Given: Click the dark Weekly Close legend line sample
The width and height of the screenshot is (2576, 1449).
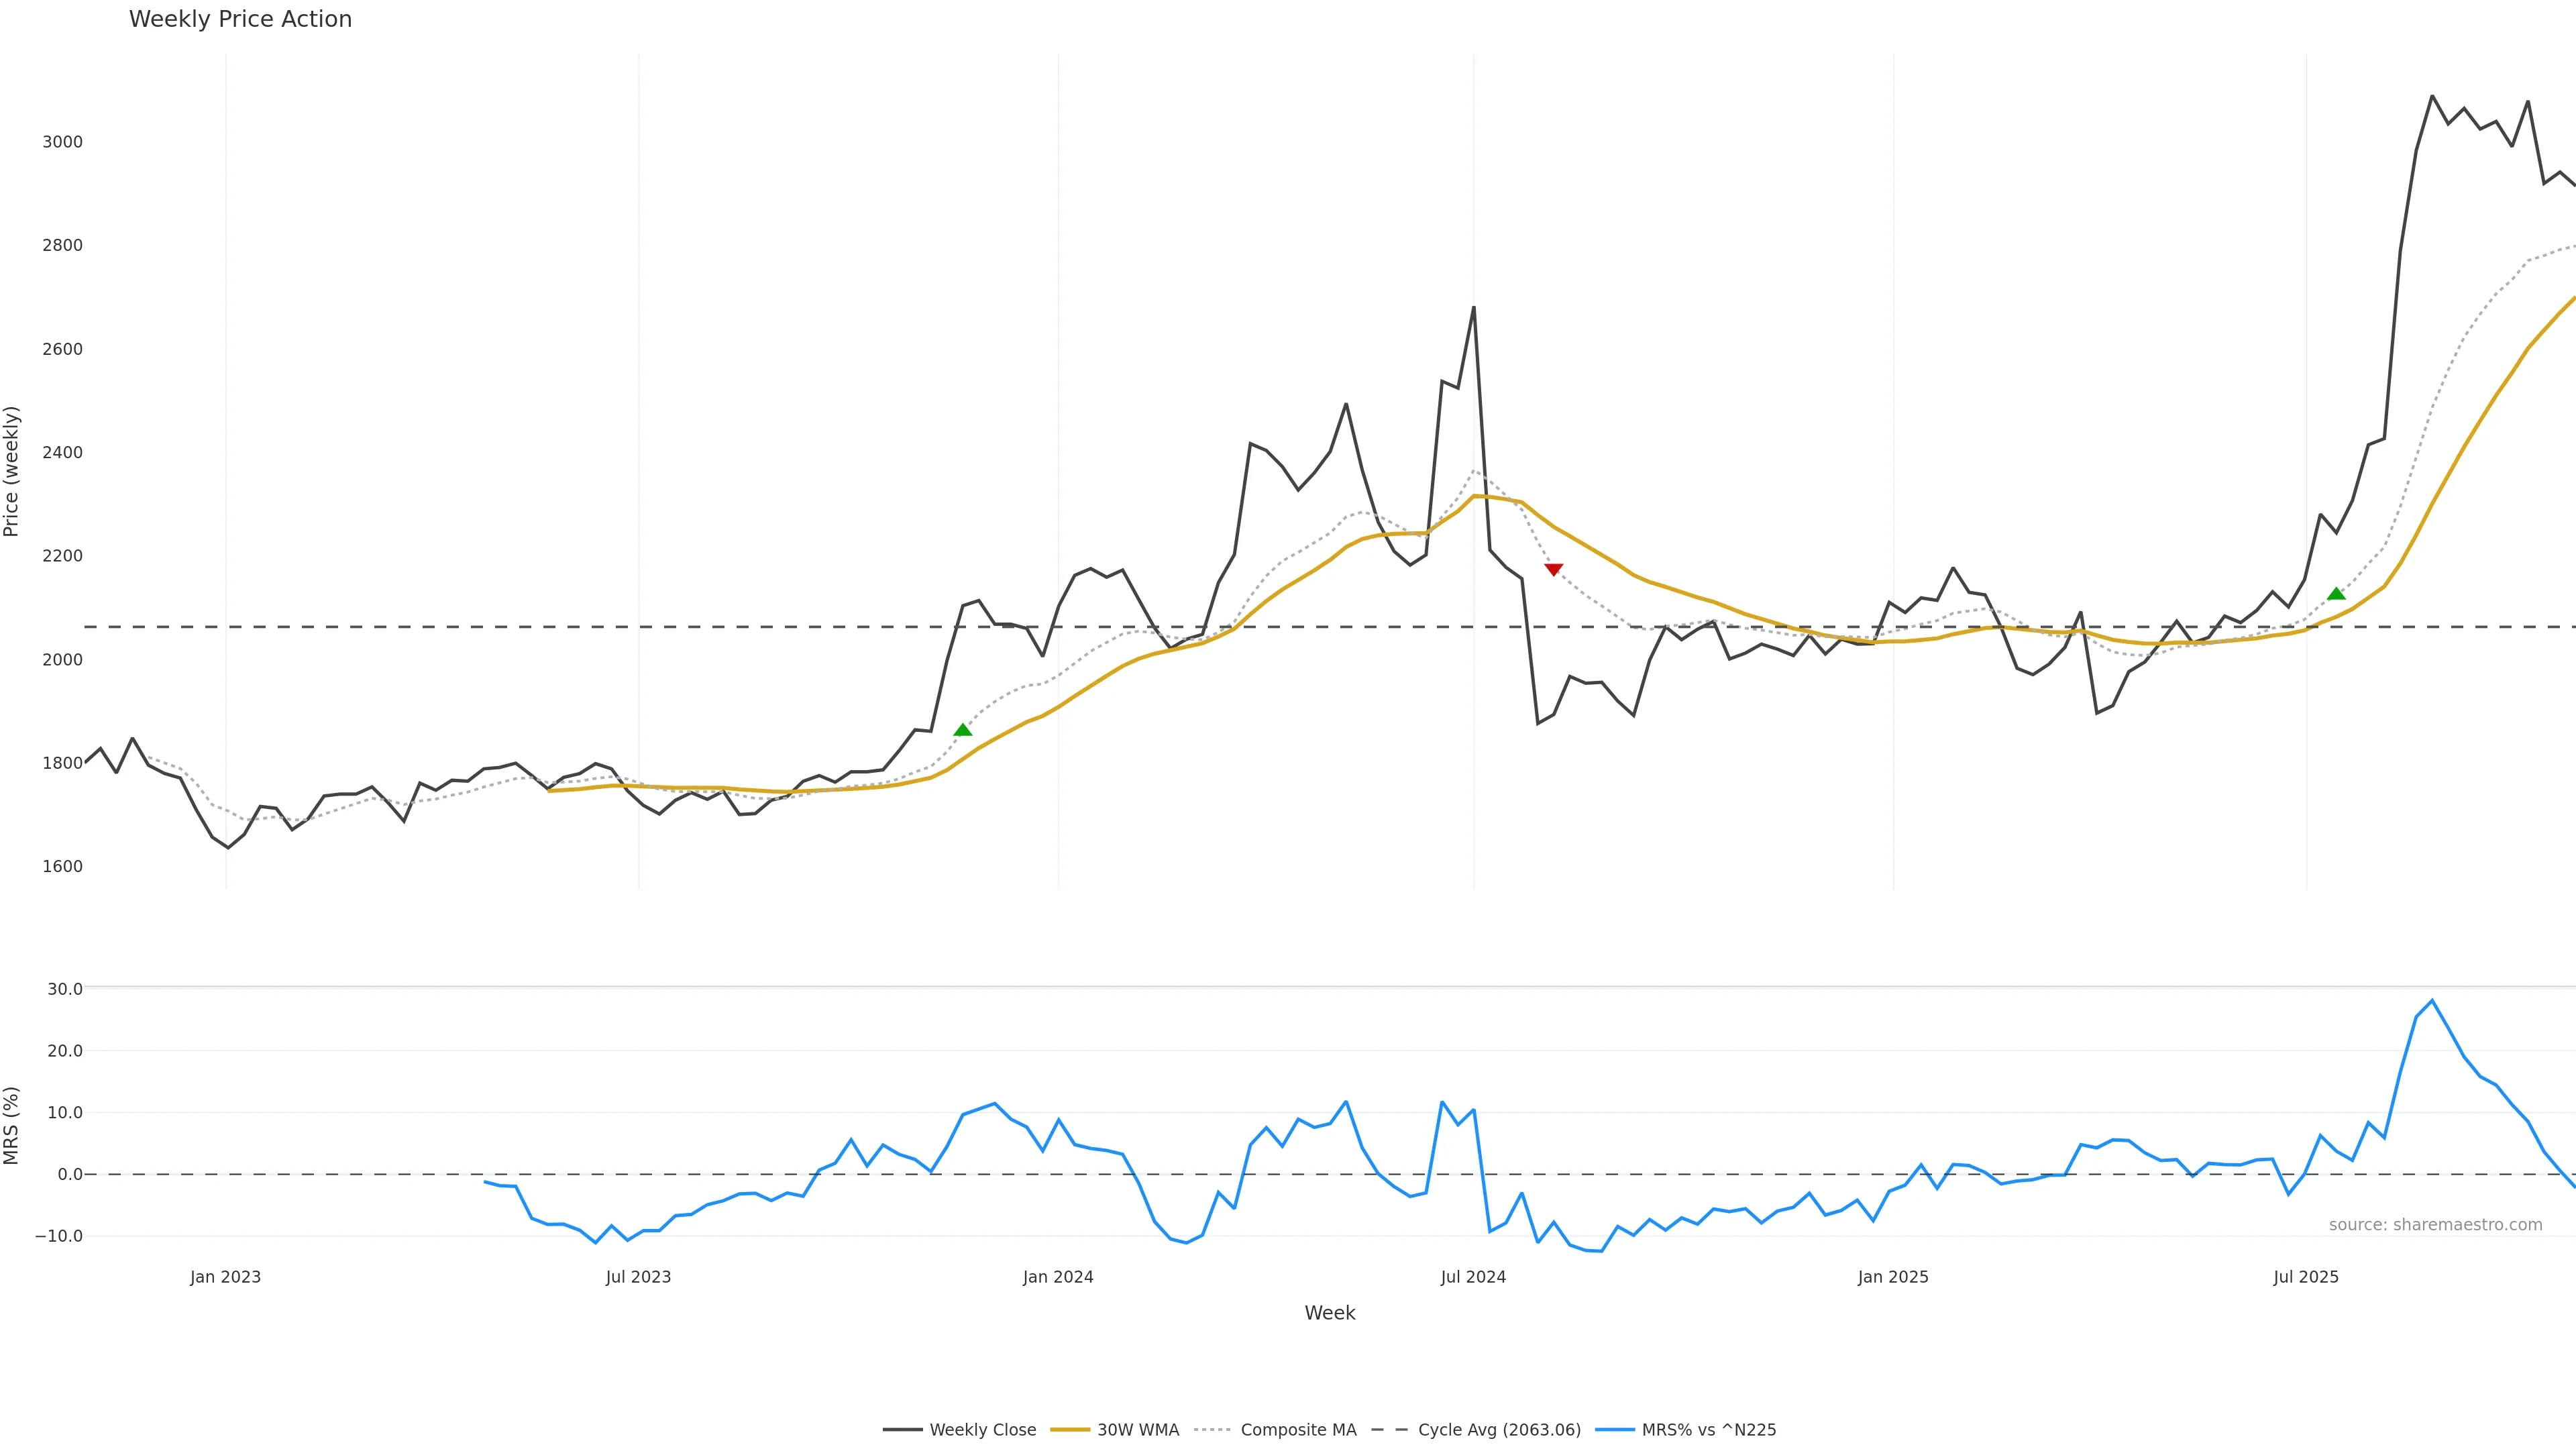Looking at the screenshot, I should click(x=902, y=1430).
